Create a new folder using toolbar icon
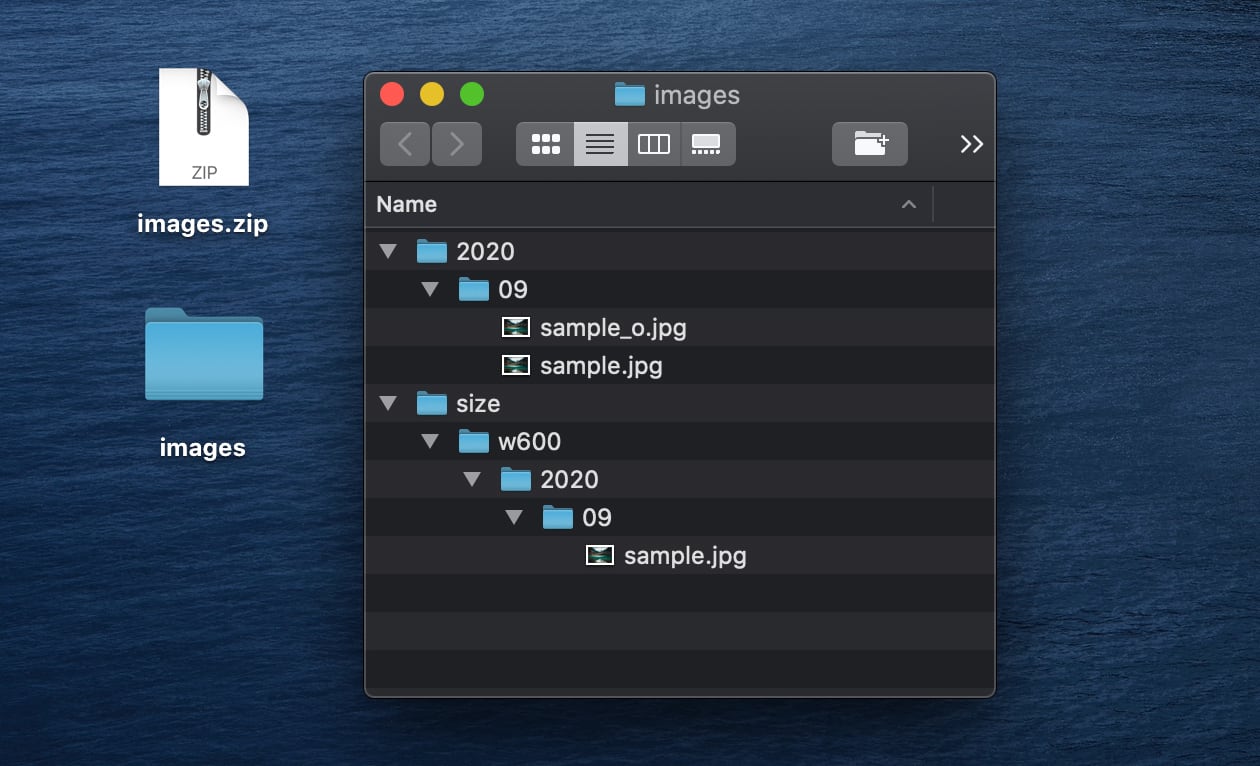Image resolution: width=1260 pixels, height=766 pixels. tap(869, 144)
